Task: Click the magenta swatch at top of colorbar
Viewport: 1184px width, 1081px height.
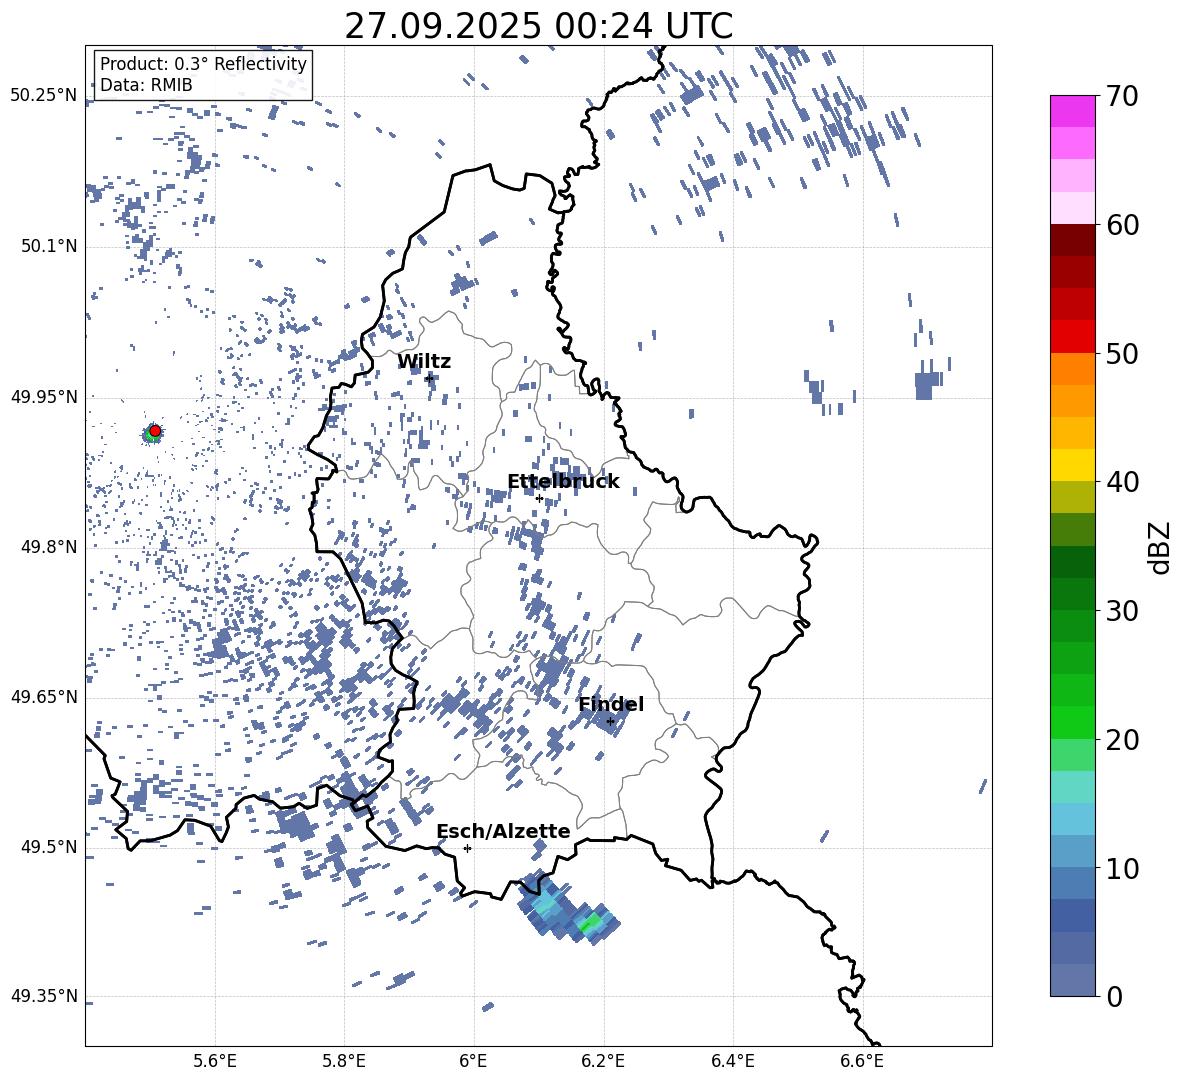Action: (1072, 111)
